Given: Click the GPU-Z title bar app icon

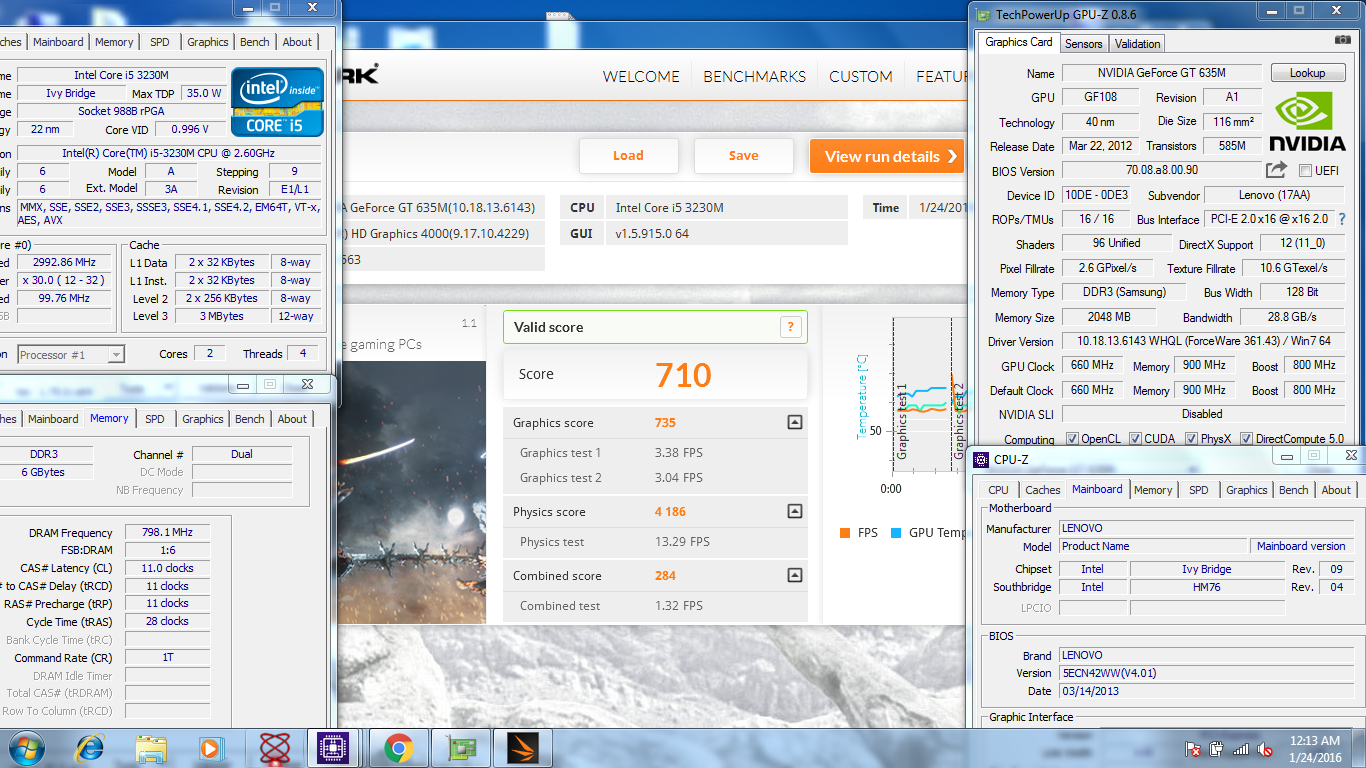Looking at the screenshot, I should pyautogui.click(x=984, y=15).
